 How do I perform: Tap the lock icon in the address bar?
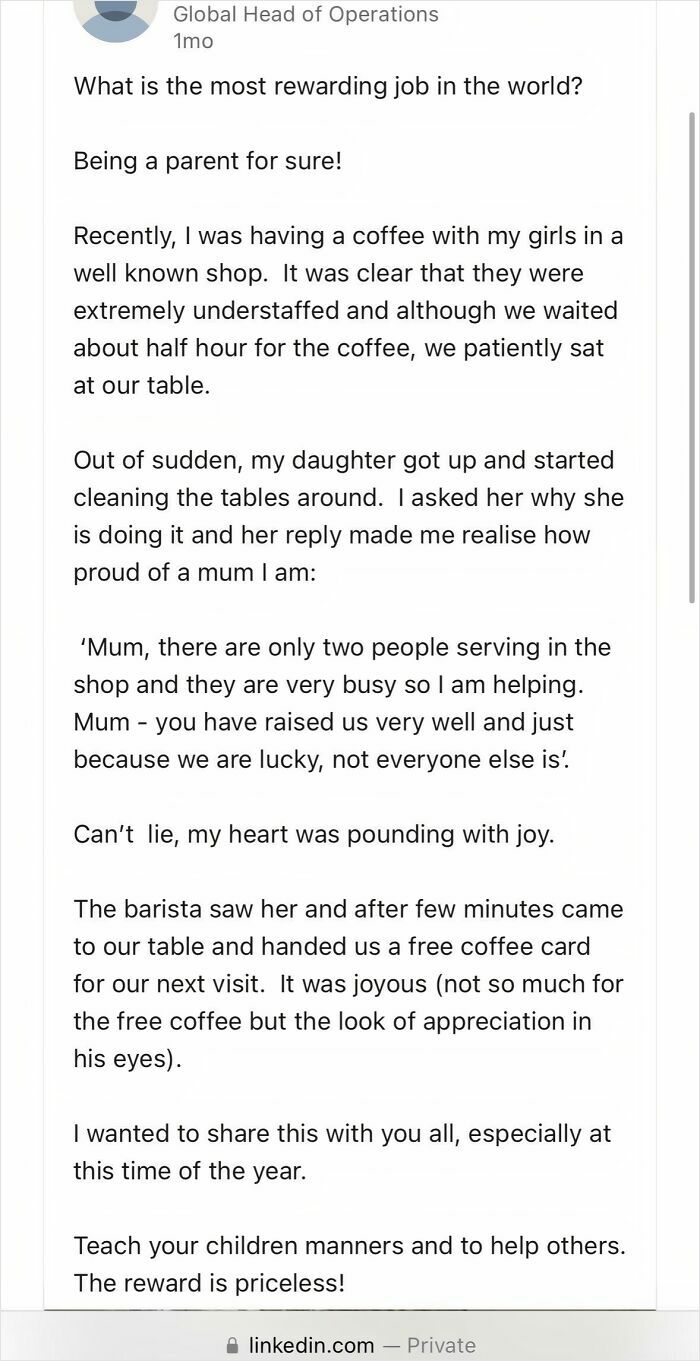231,1345
